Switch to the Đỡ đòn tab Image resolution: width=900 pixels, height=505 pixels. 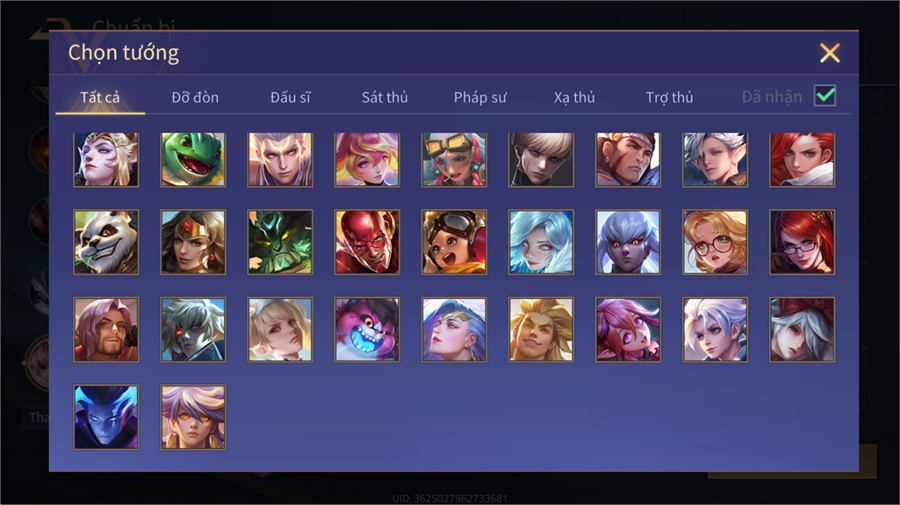[195, 98]
